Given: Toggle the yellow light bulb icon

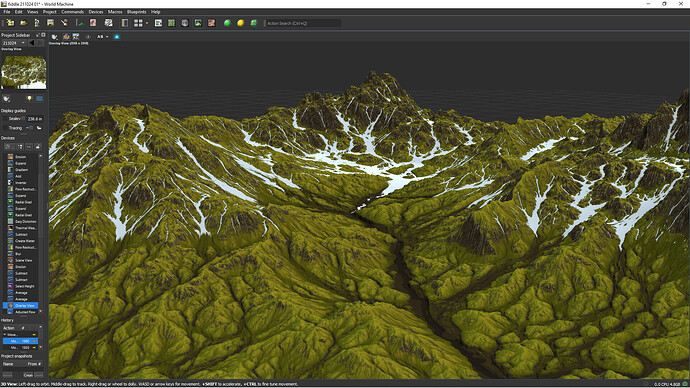Looking at the screenshot, I should [x=29, y=99].
